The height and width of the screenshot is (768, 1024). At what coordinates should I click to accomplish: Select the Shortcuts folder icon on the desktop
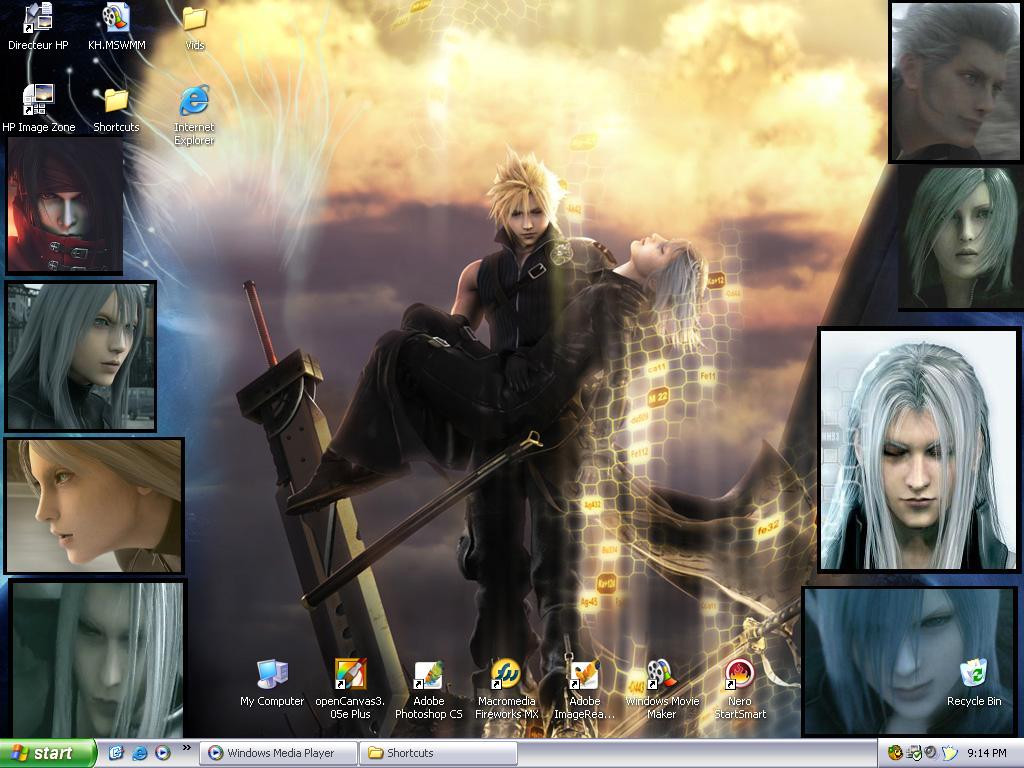116,110
